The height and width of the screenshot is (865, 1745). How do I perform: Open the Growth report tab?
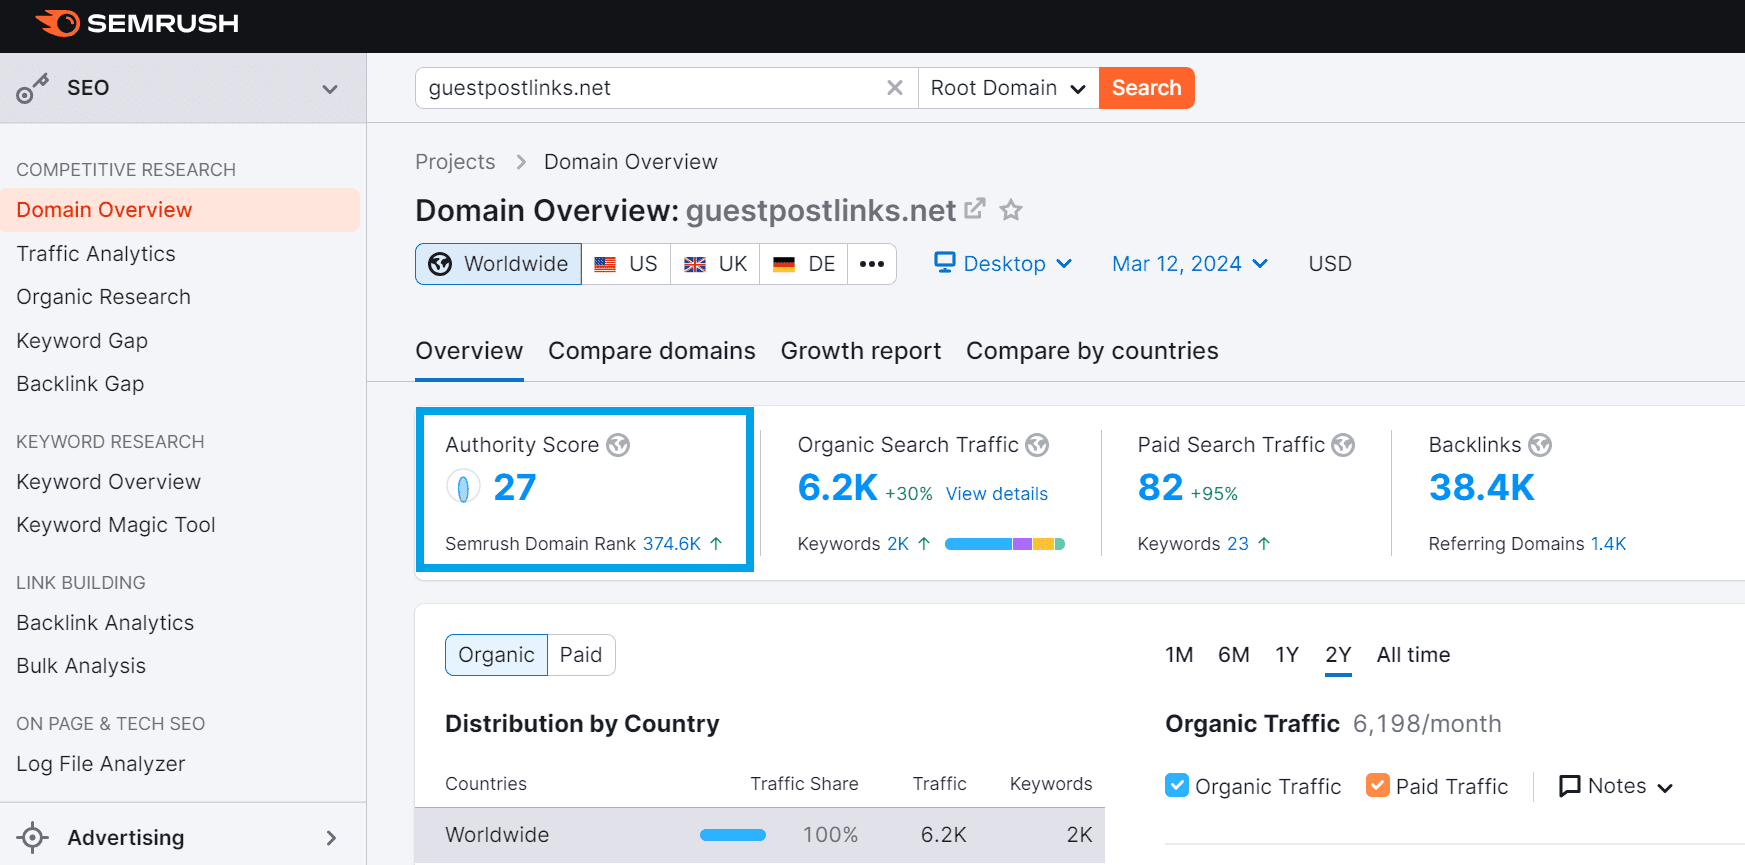pyautogui.click(x=860, y=351)
